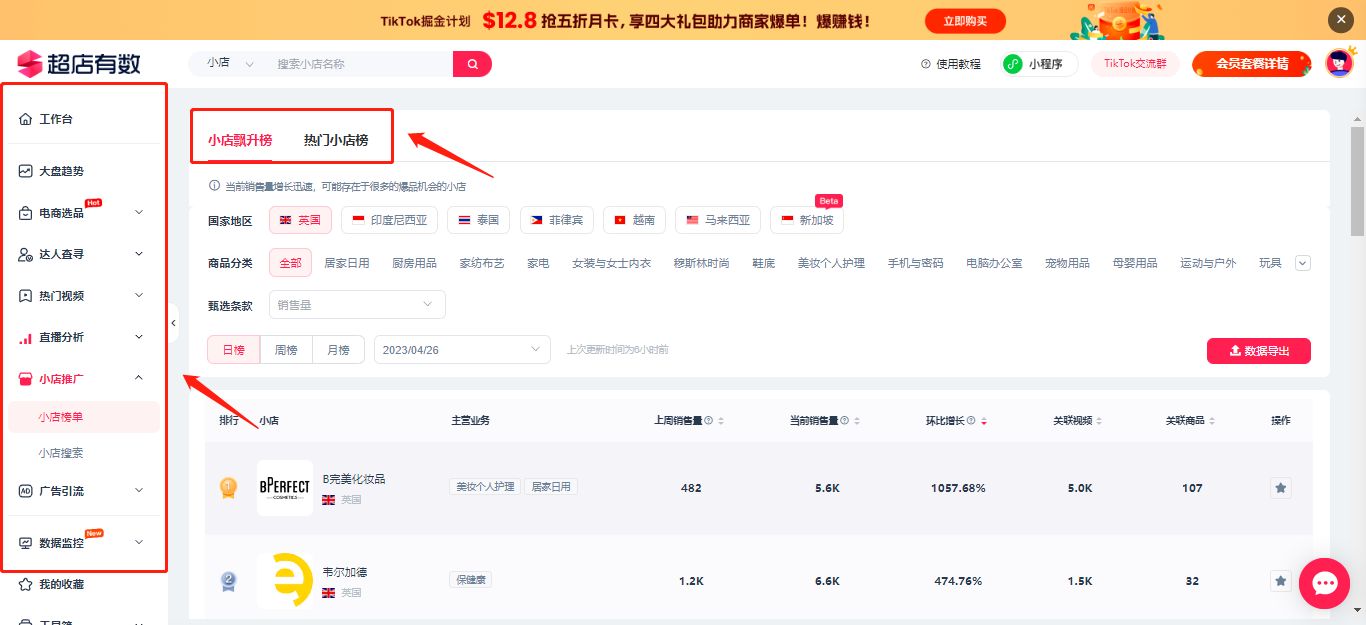Switch to the 热门小店榜 tab
Image resolution: width=1366 pixels, height=625 pixels.
pos(339,139)
